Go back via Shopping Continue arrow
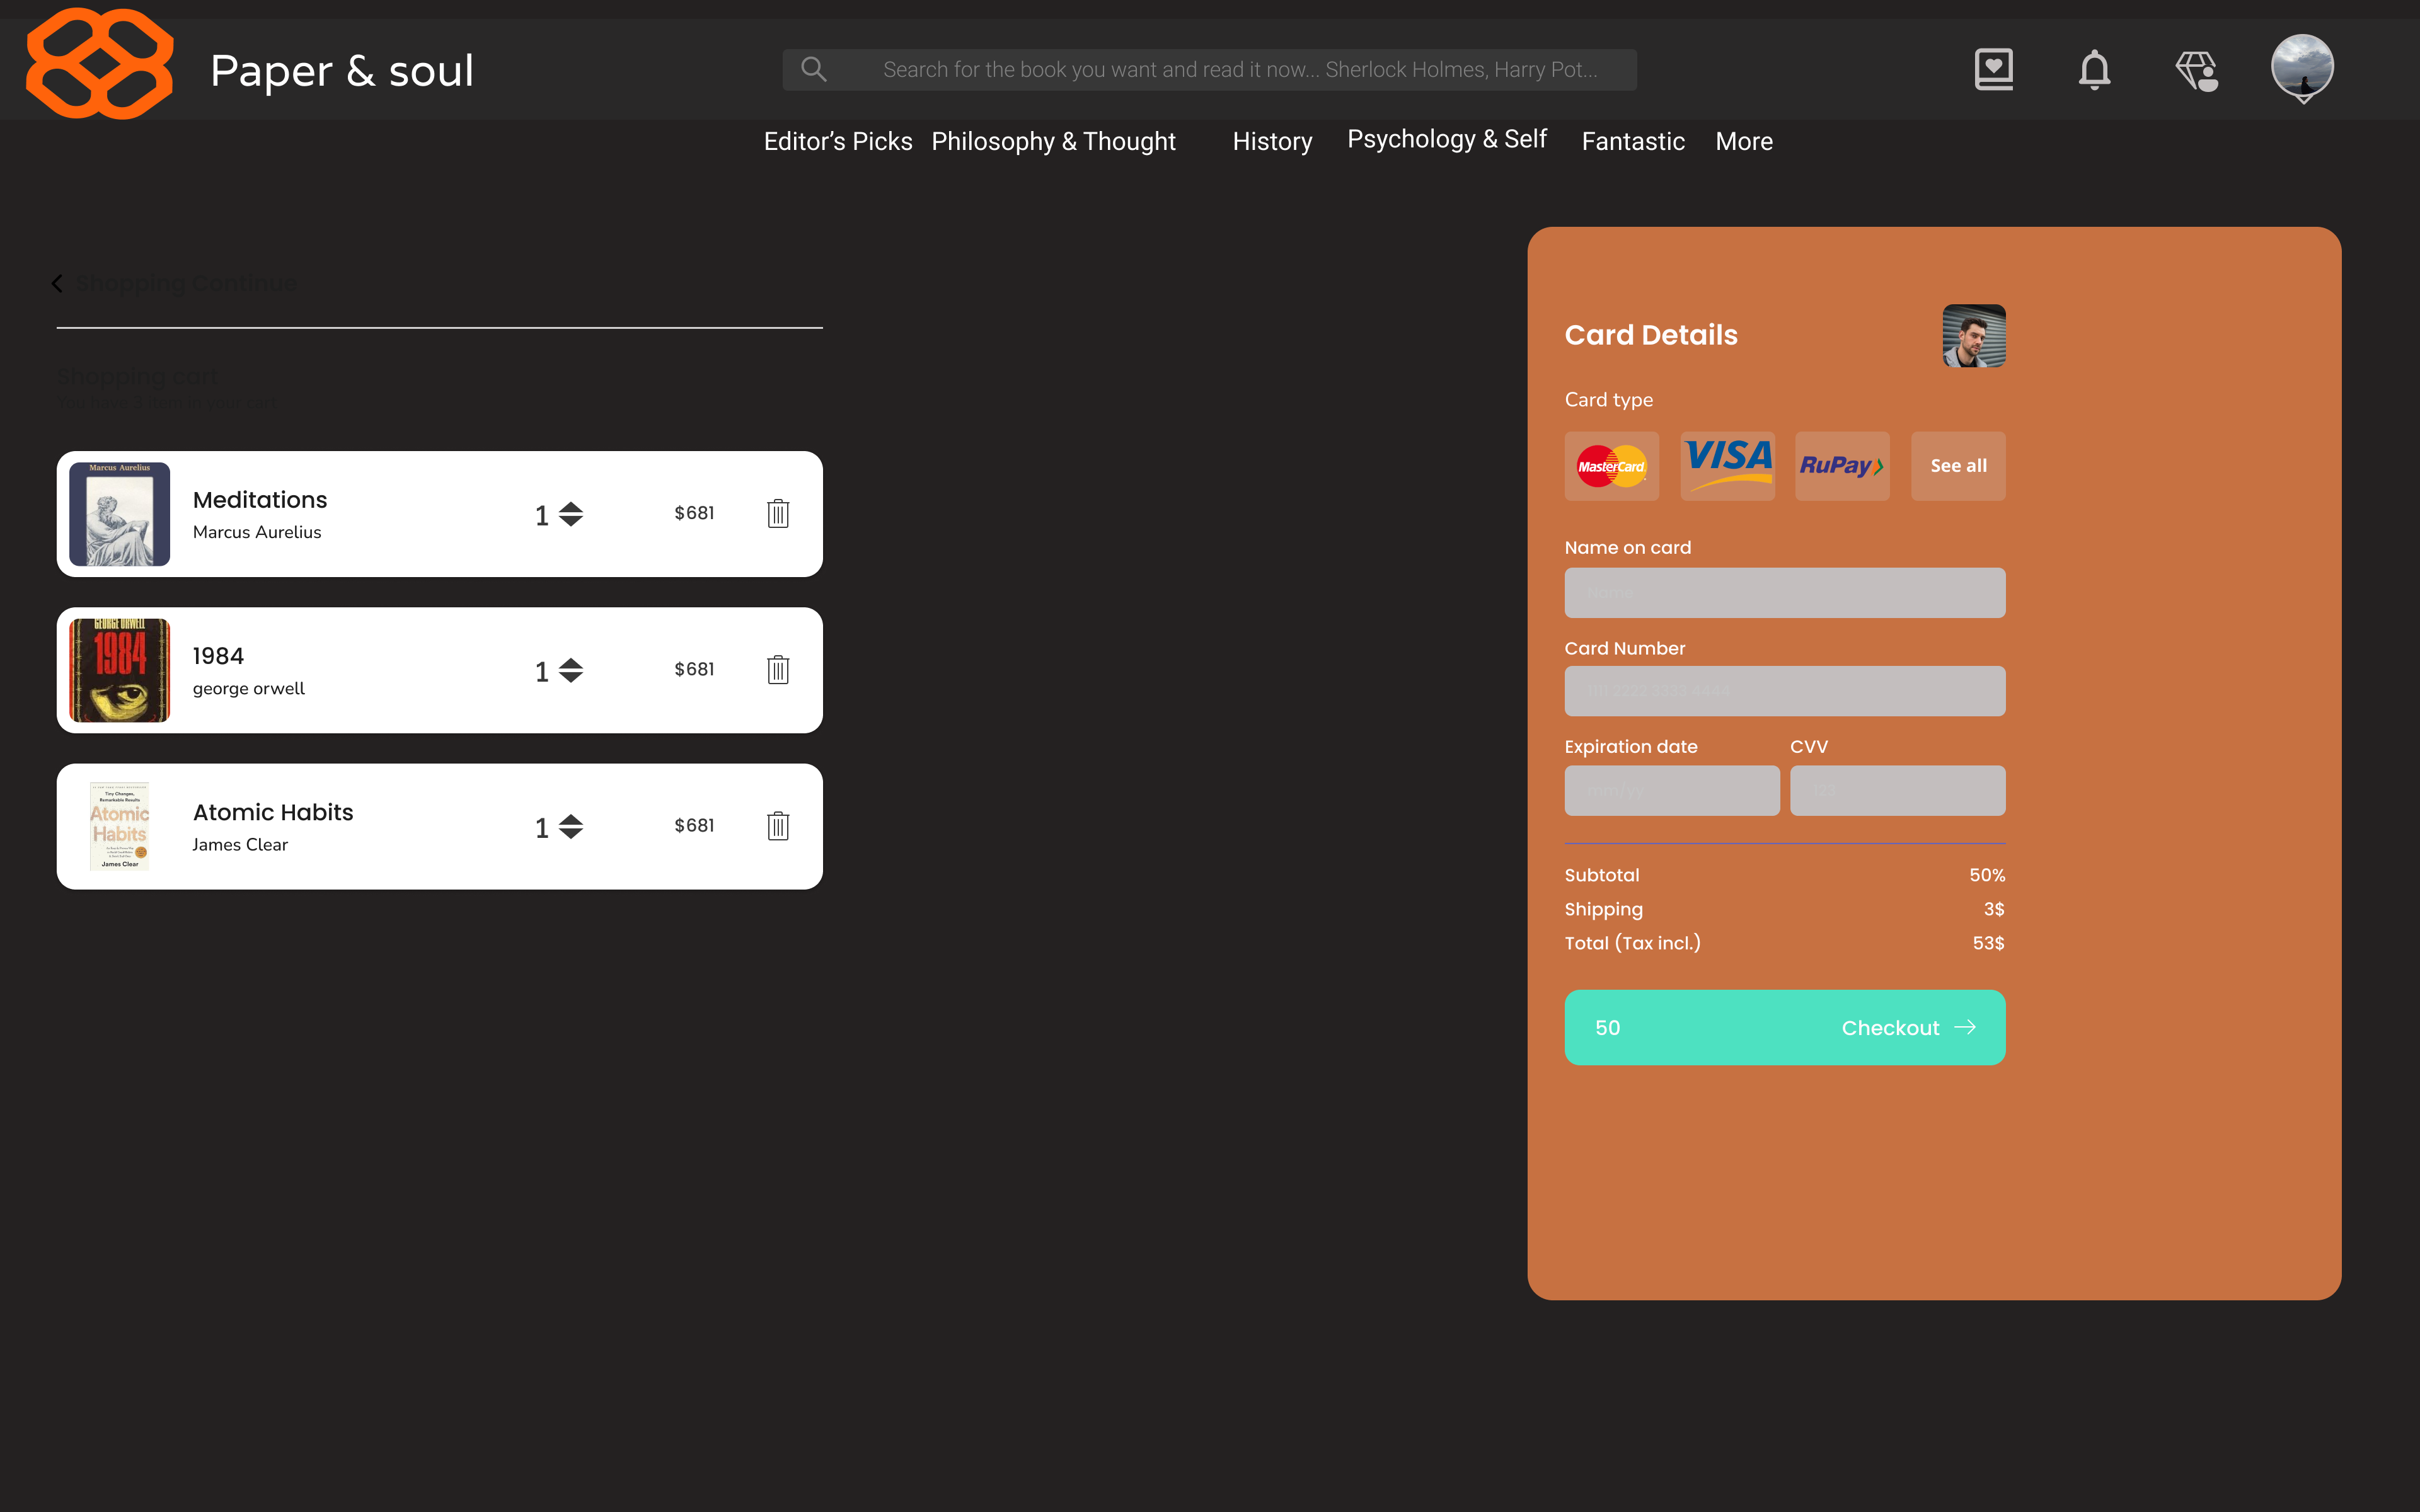The width and height of the screenshot is (2420, 1512). pyautogui.click(x=58, y=284)
